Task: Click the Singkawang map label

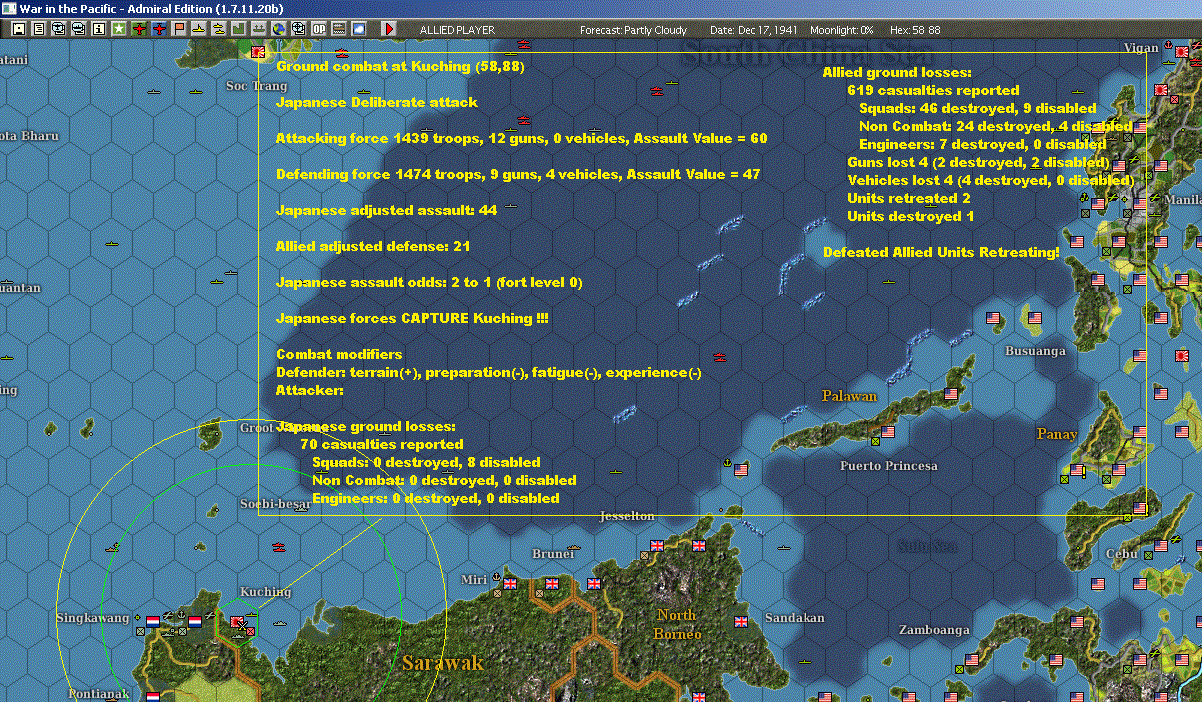Action: (92, 618)
